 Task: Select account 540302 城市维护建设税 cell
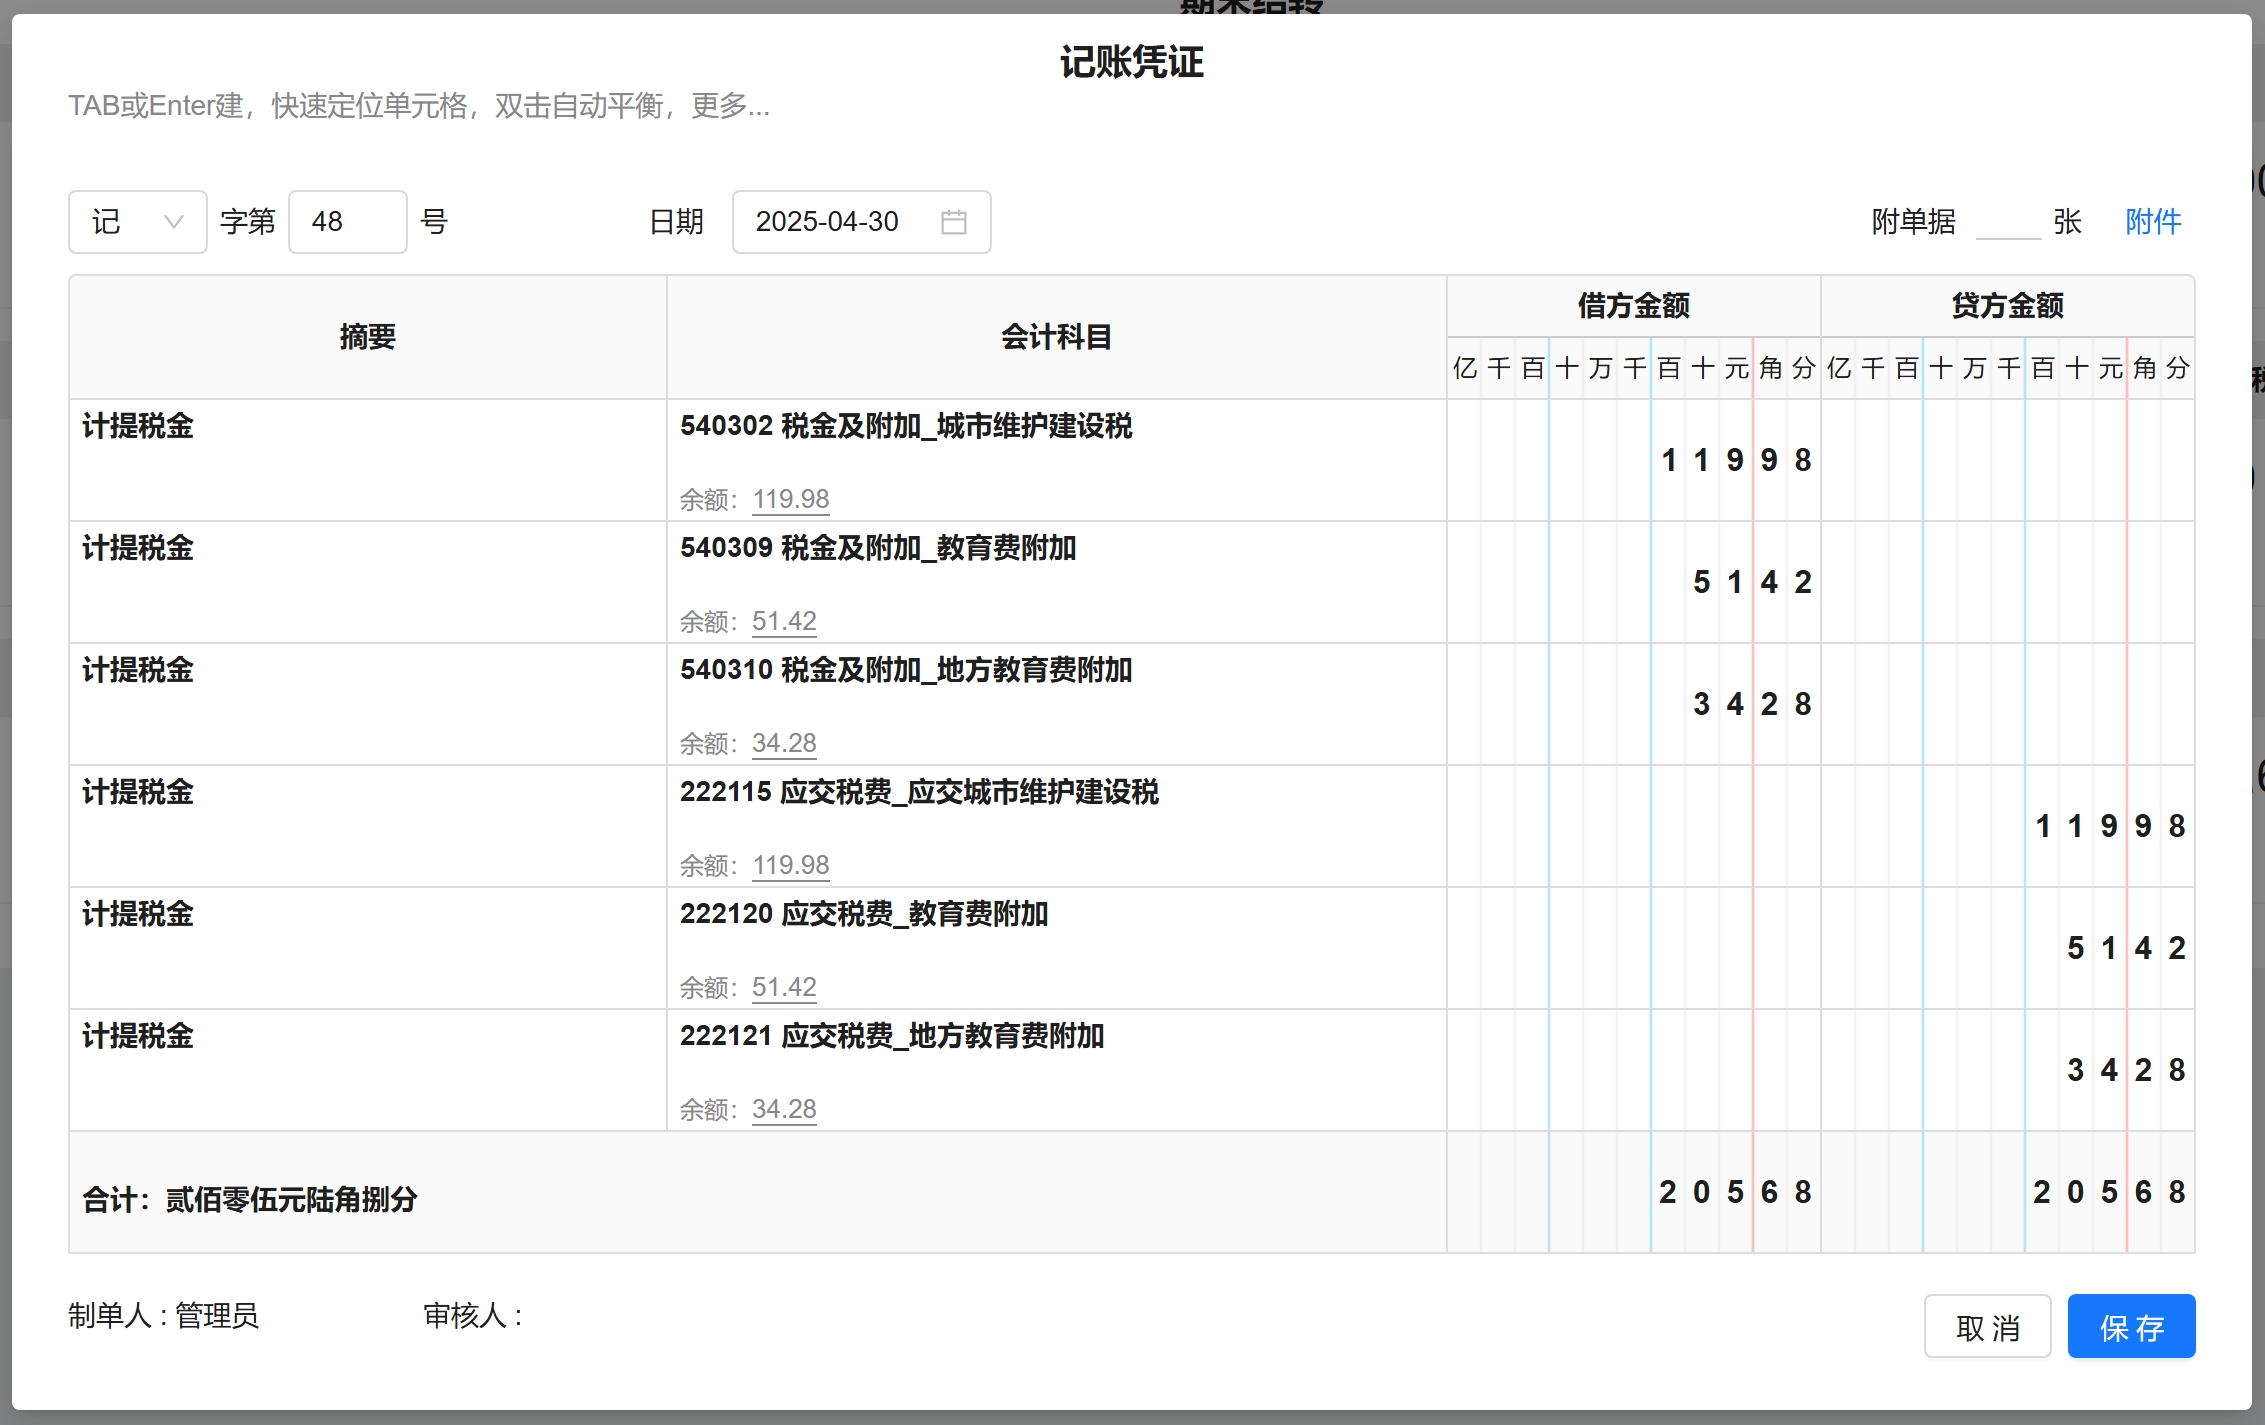(905, 427)
